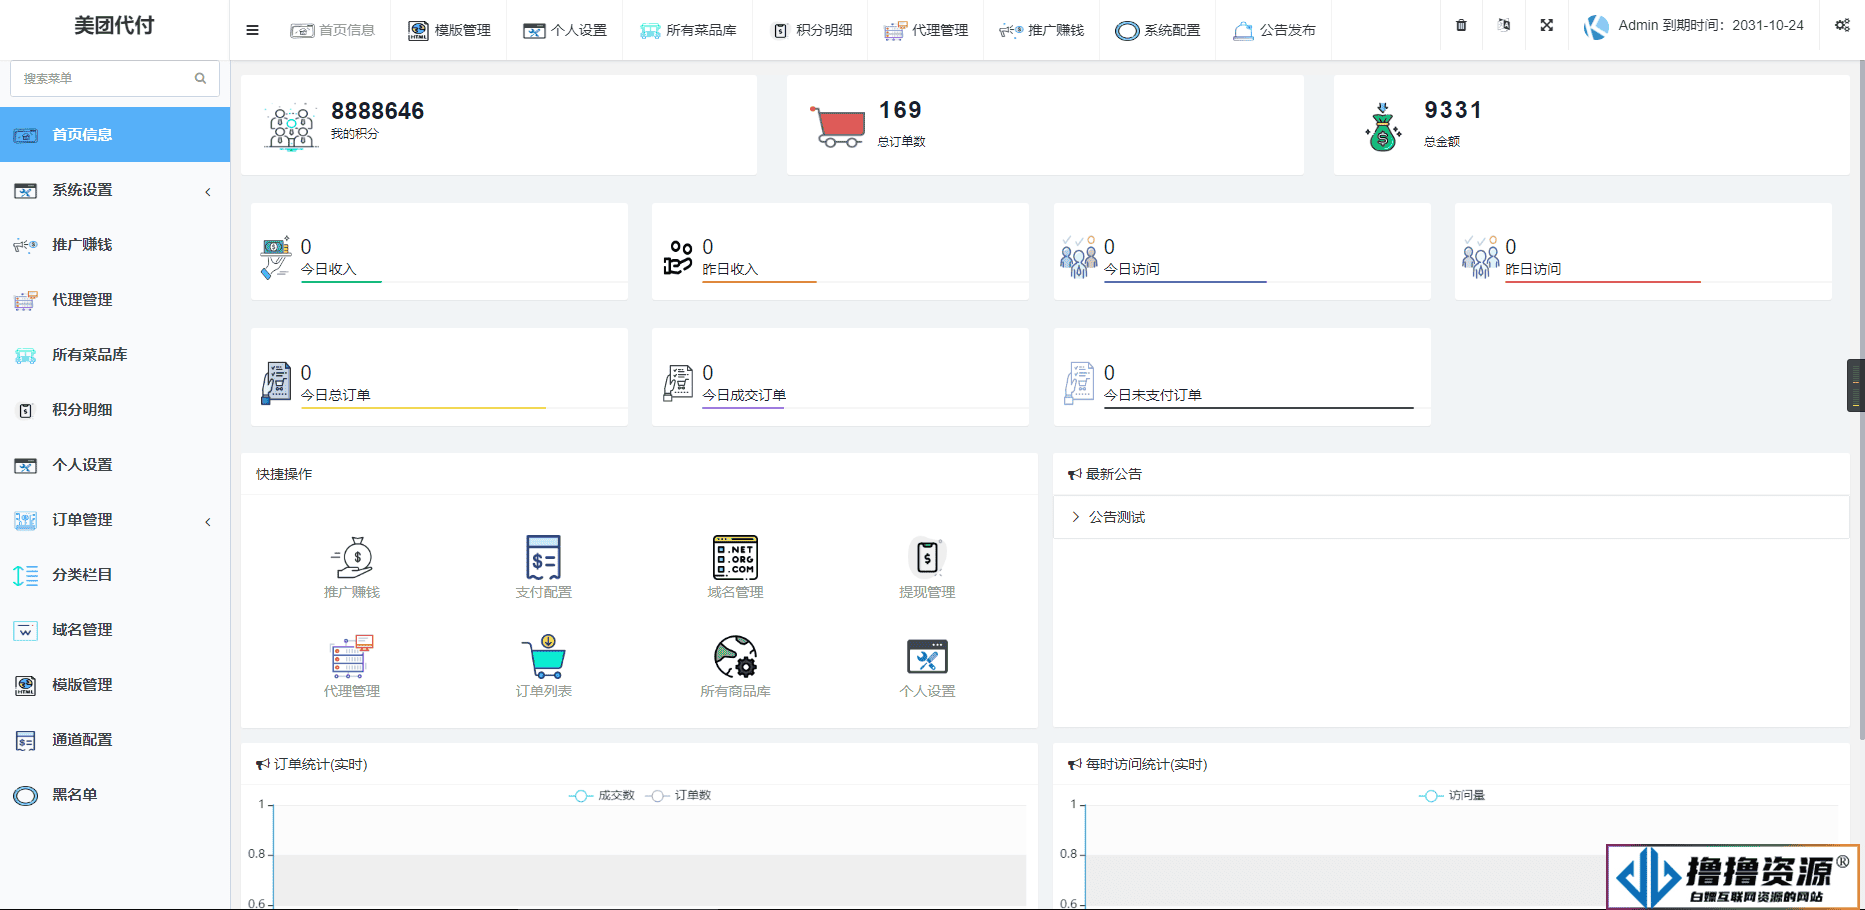This screenshot has width=1865, height=910.
Task: Open 个人设置 in the sidebar
Action: point(115,465)
